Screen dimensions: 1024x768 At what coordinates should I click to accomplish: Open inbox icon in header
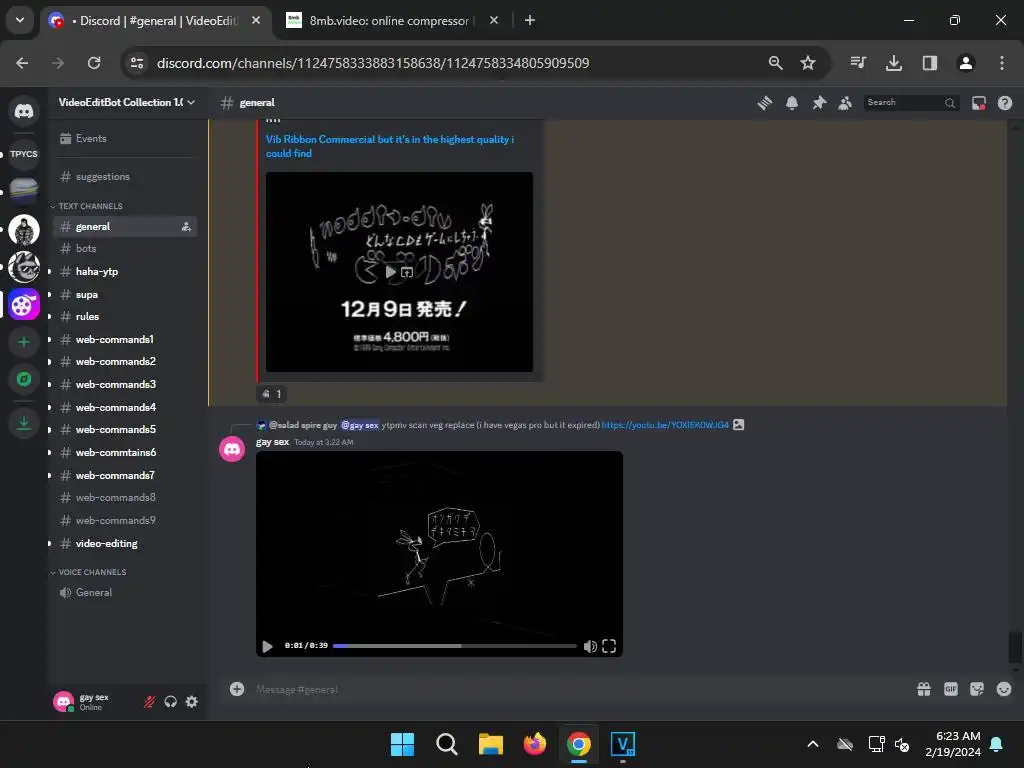[978, 103]
